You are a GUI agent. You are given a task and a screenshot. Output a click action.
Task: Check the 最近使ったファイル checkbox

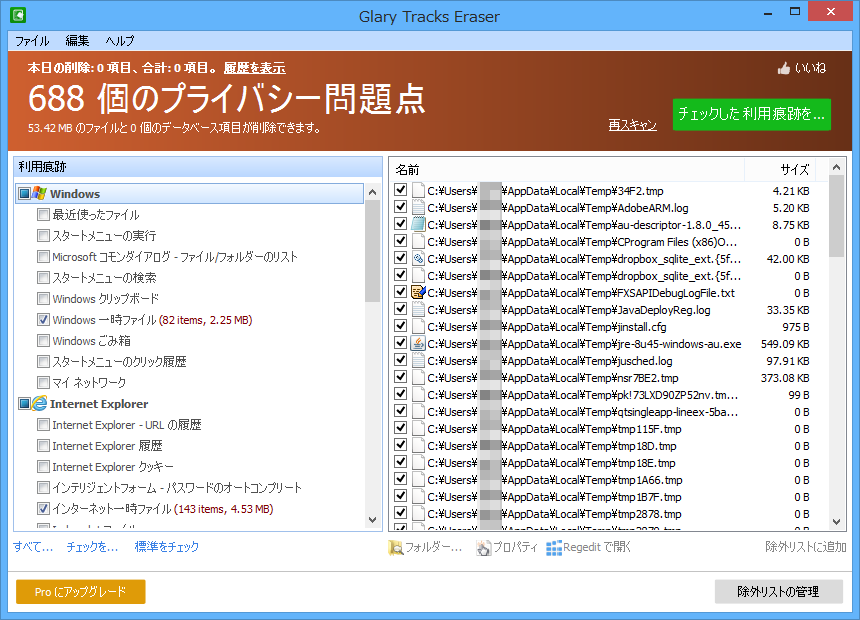tap(43, 215)
